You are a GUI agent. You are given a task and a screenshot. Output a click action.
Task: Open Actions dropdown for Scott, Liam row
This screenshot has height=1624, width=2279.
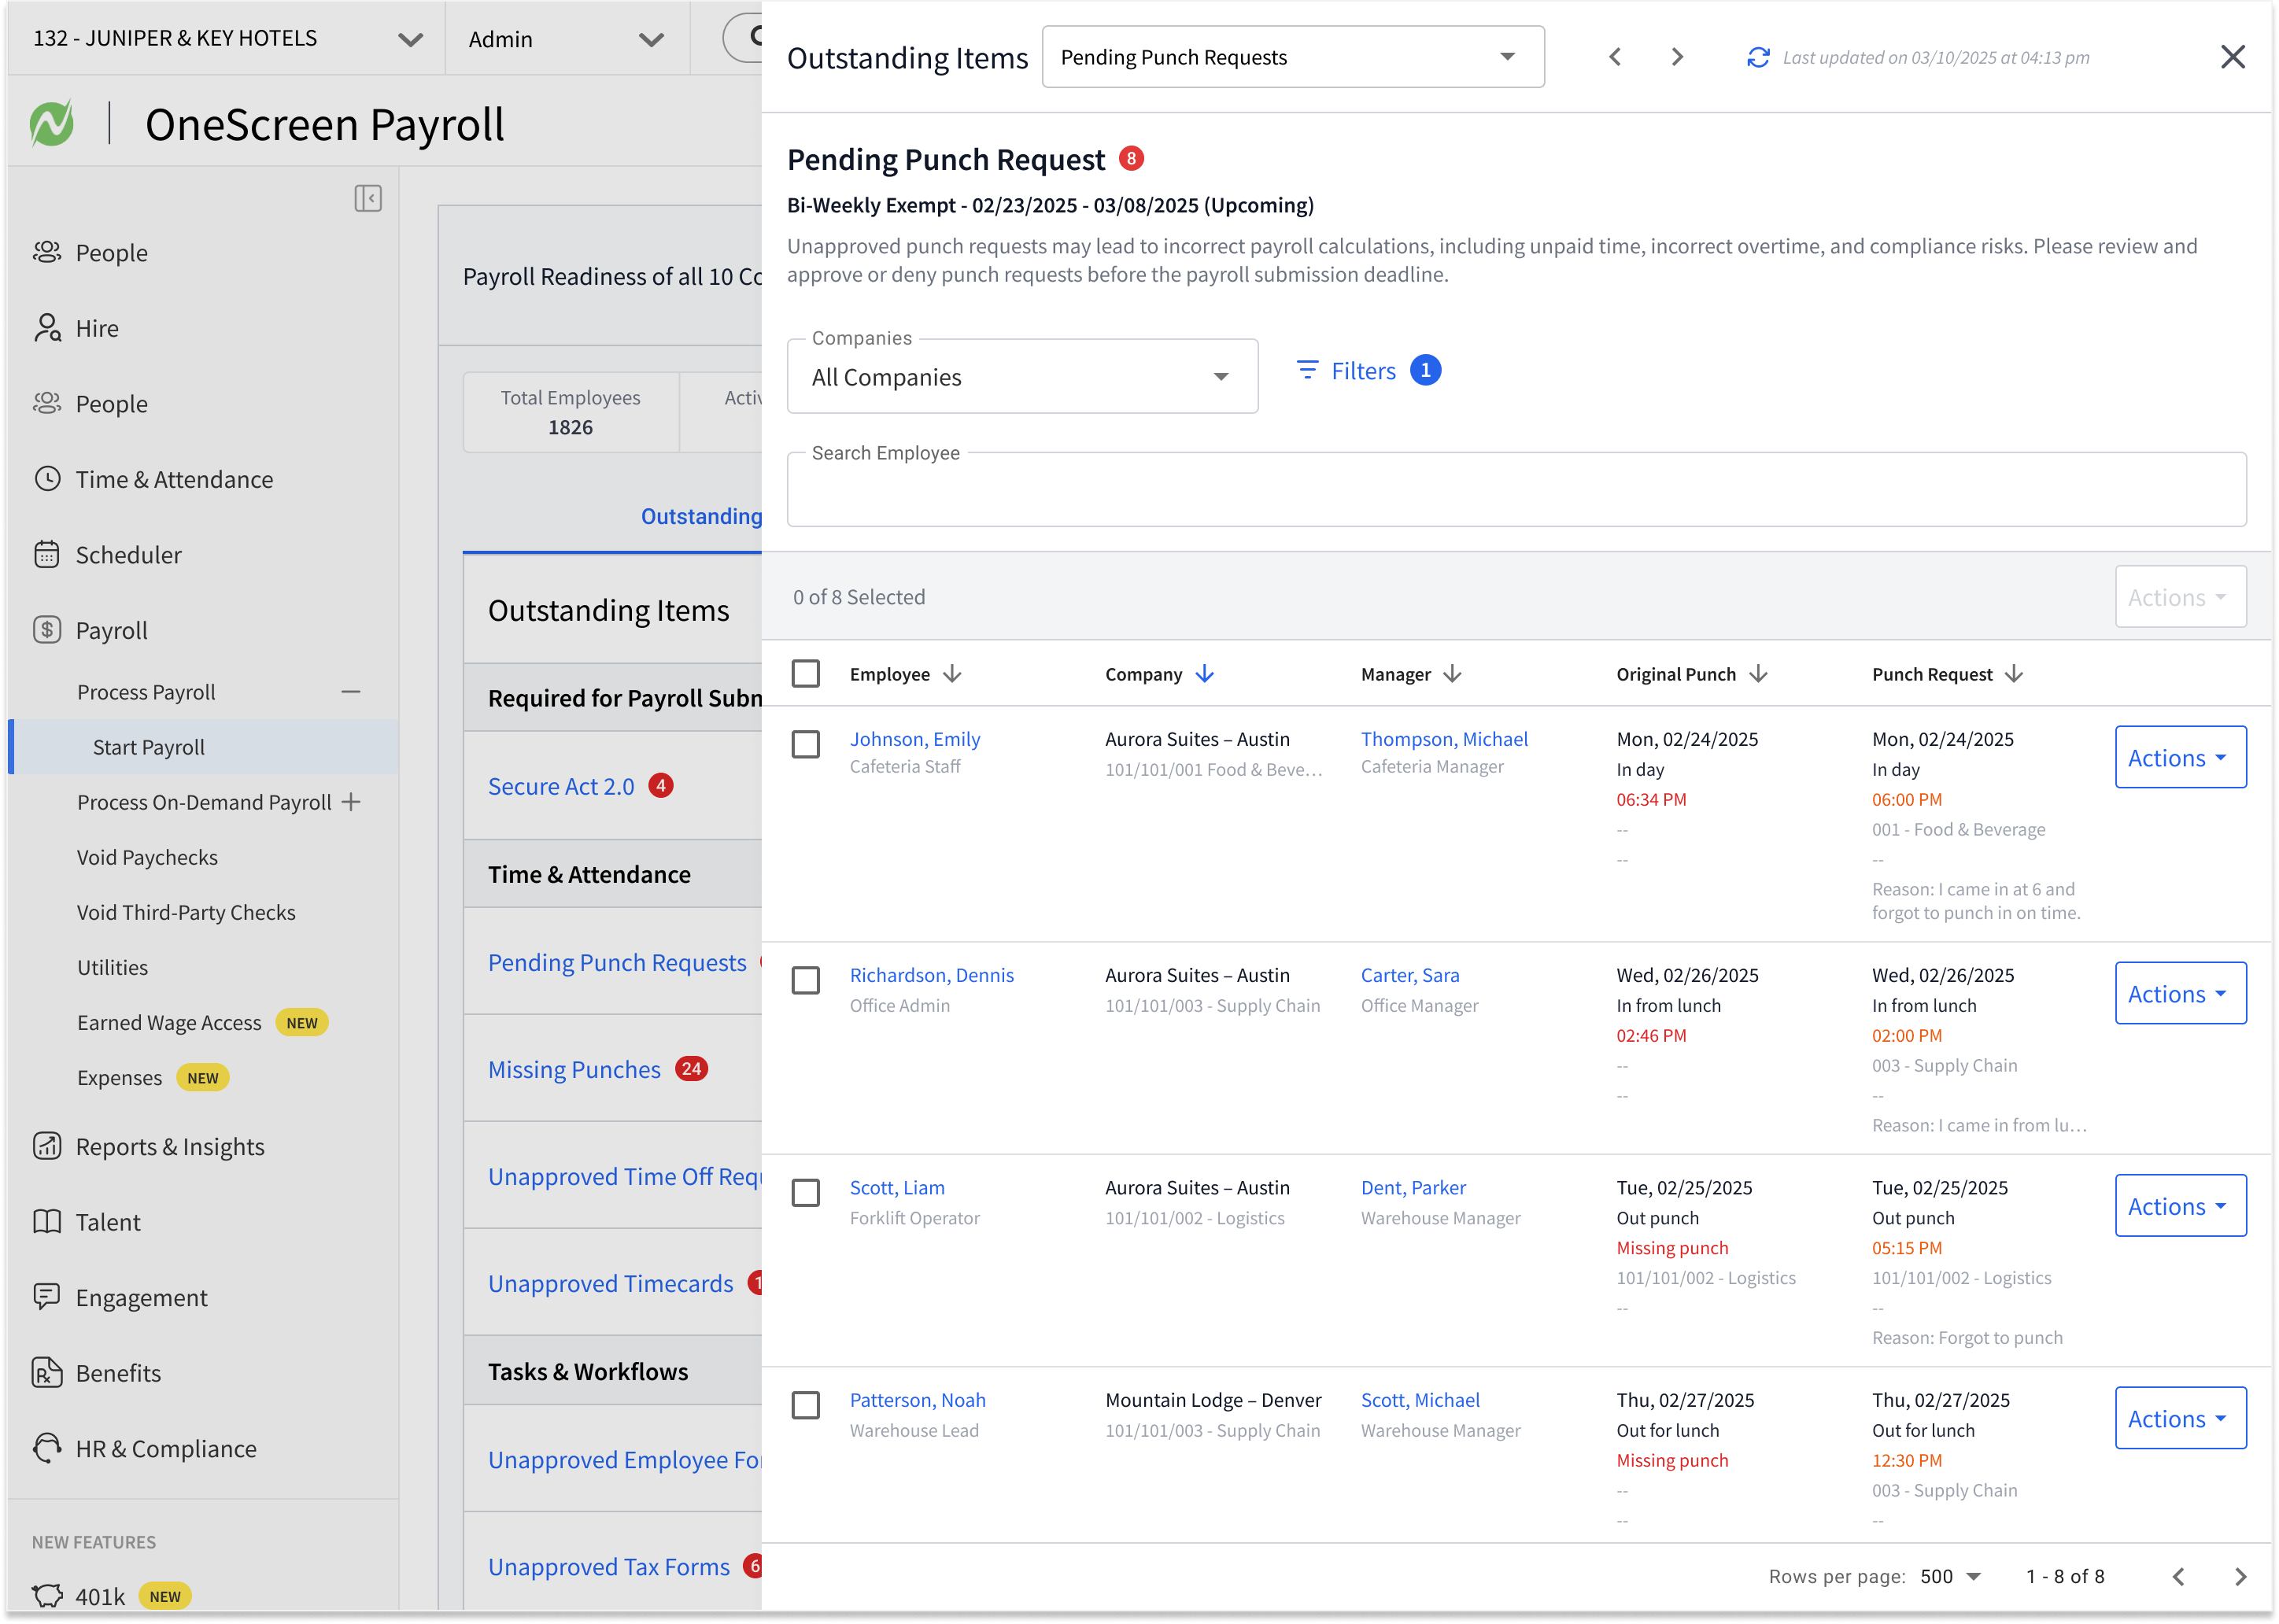coord(2180,1206)
